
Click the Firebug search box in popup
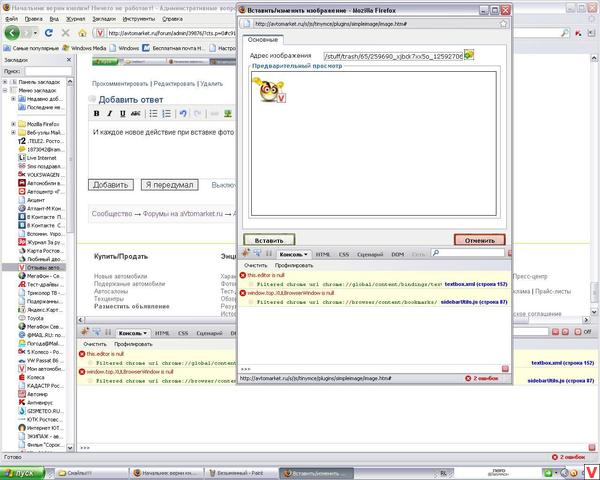click(x=467, y=253)
